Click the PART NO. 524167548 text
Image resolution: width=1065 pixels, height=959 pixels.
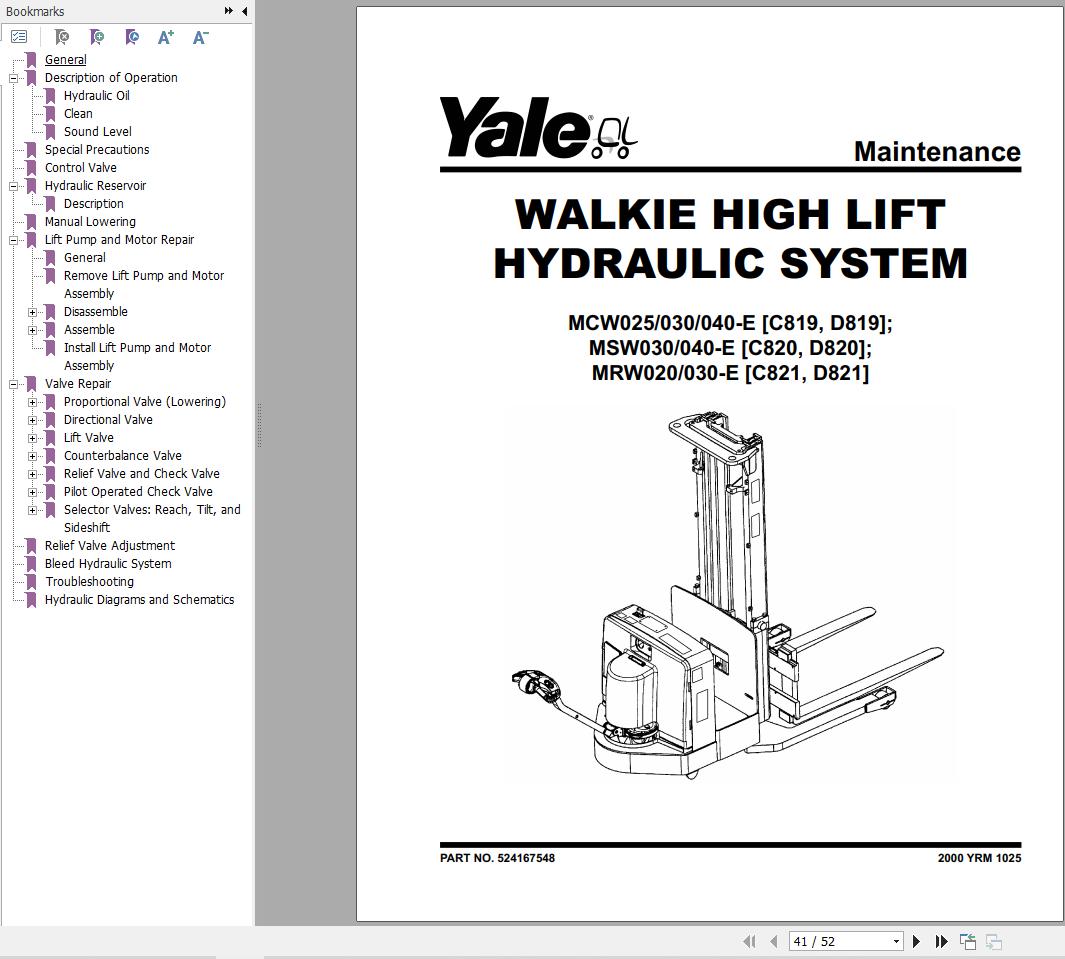497,858
